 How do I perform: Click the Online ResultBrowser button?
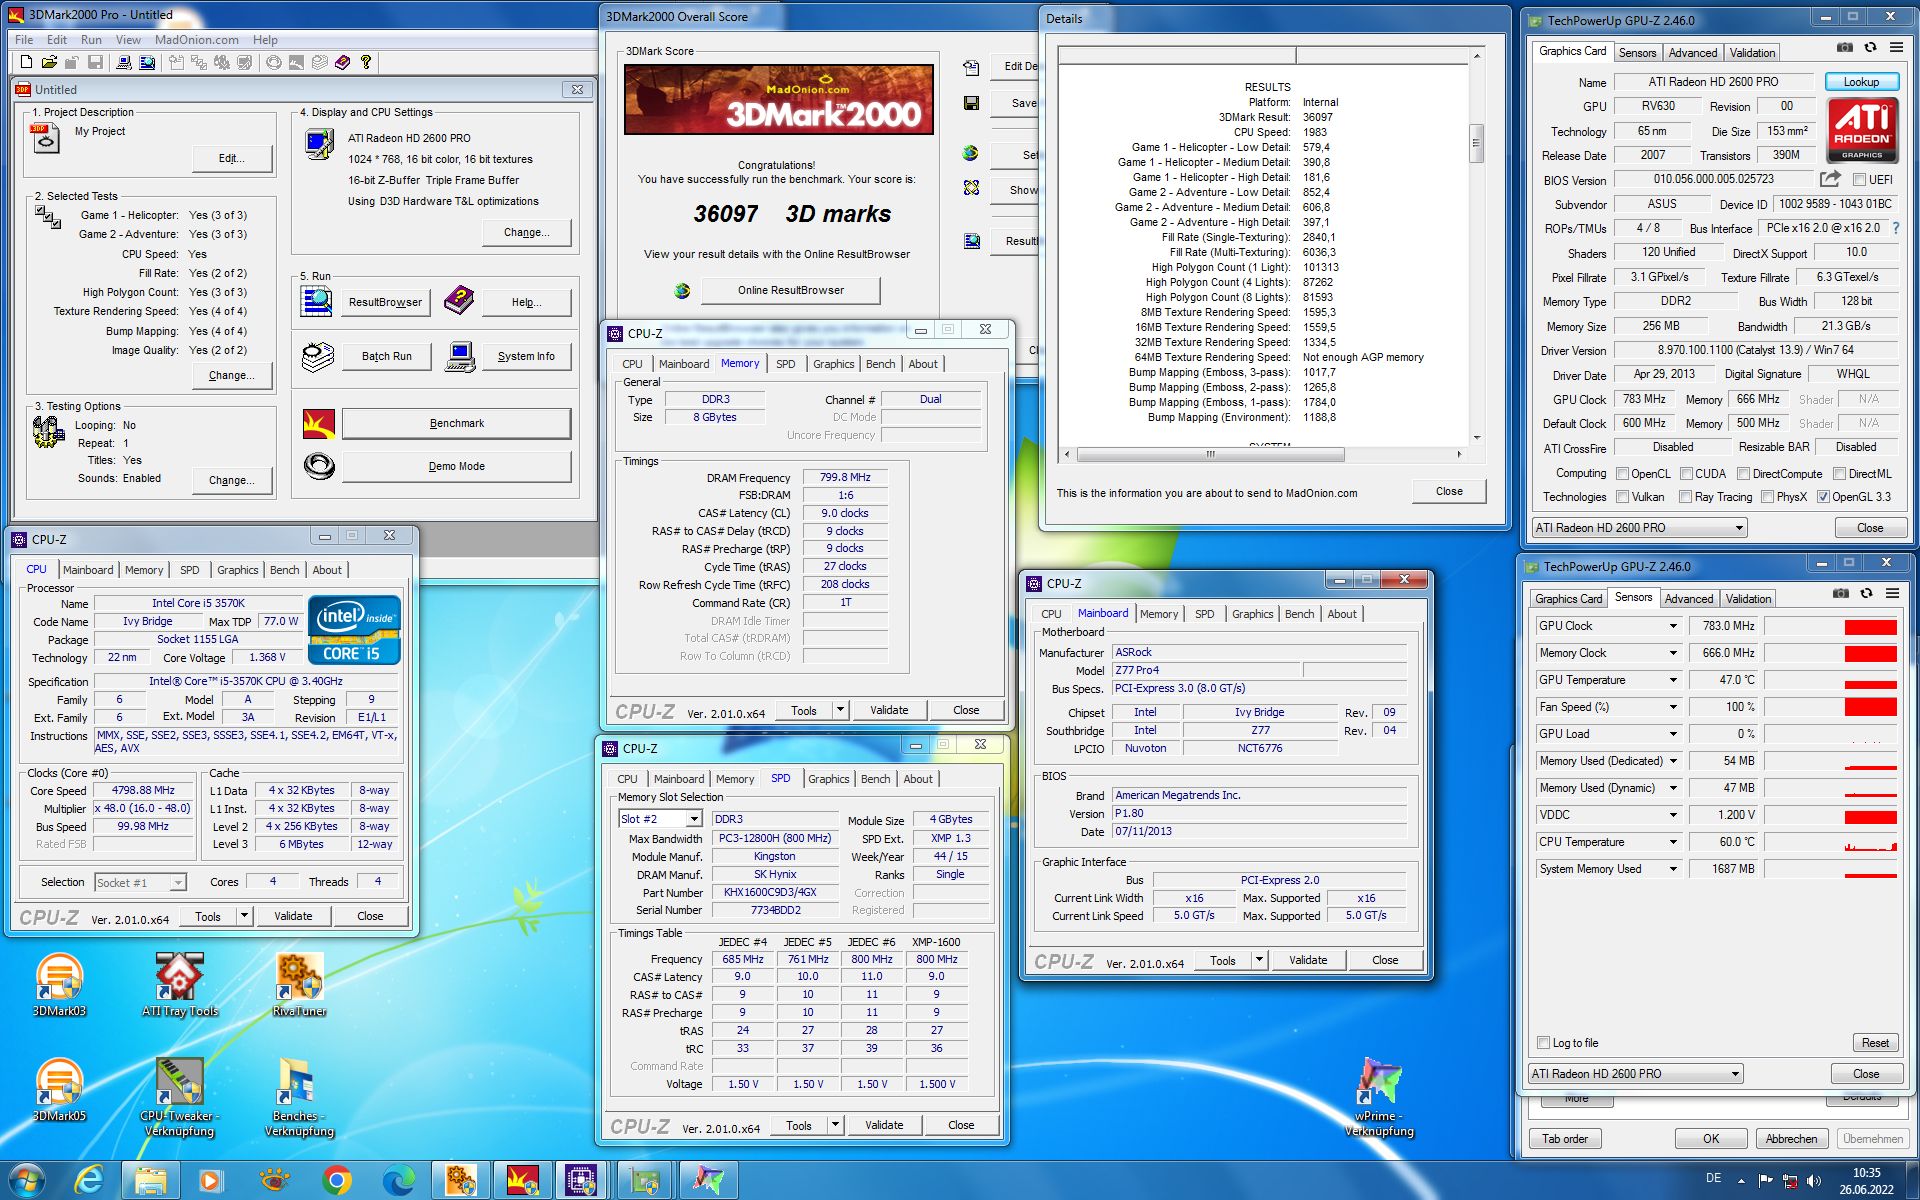point(790,291)
